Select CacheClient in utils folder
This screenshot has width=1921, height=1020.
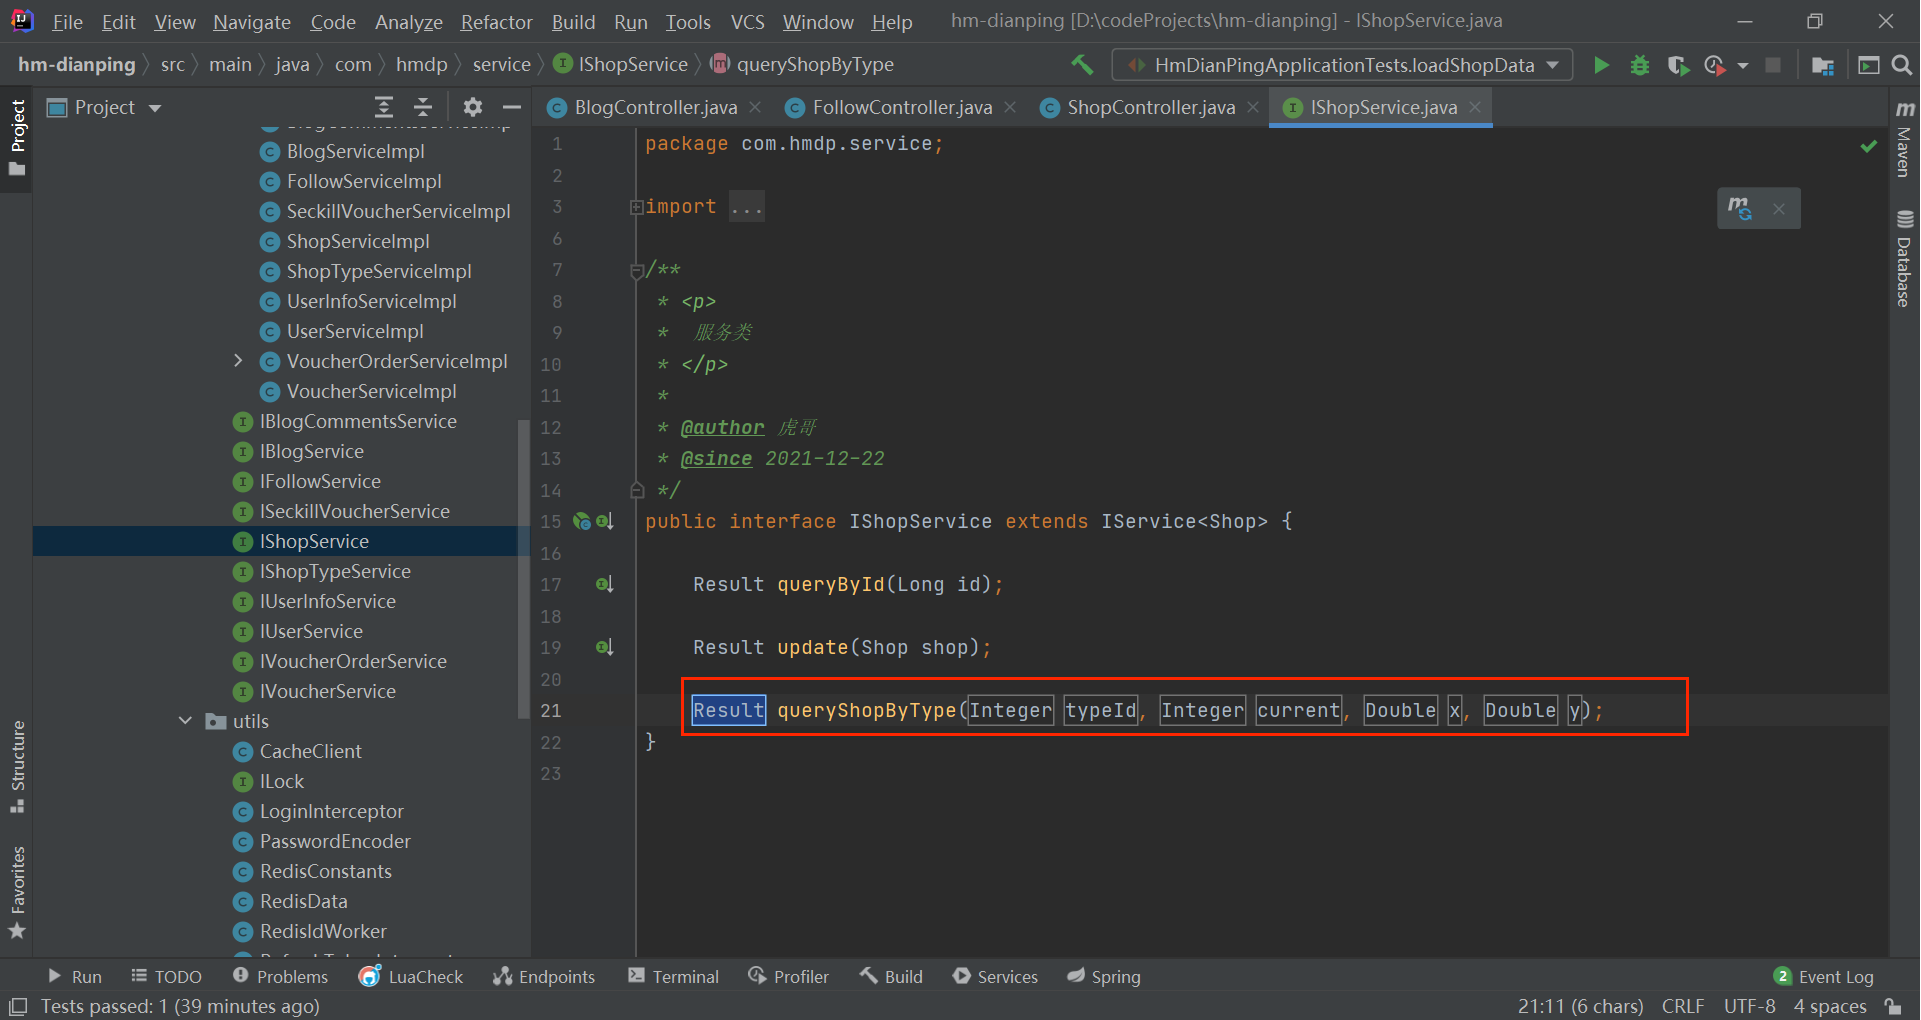click(x=310, y=751)
